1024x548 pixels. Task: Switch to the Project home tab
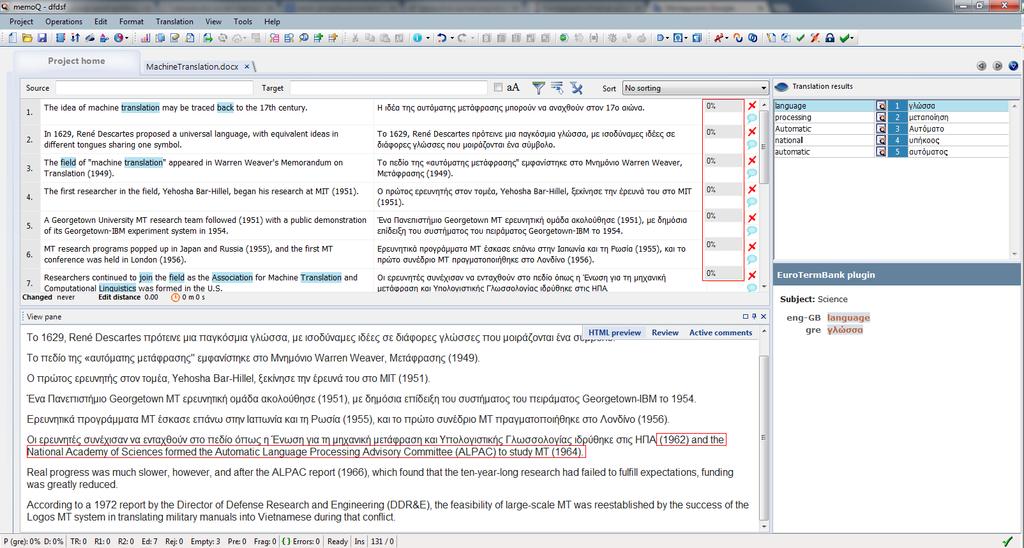pyautogui.click(x=76, y=61)
